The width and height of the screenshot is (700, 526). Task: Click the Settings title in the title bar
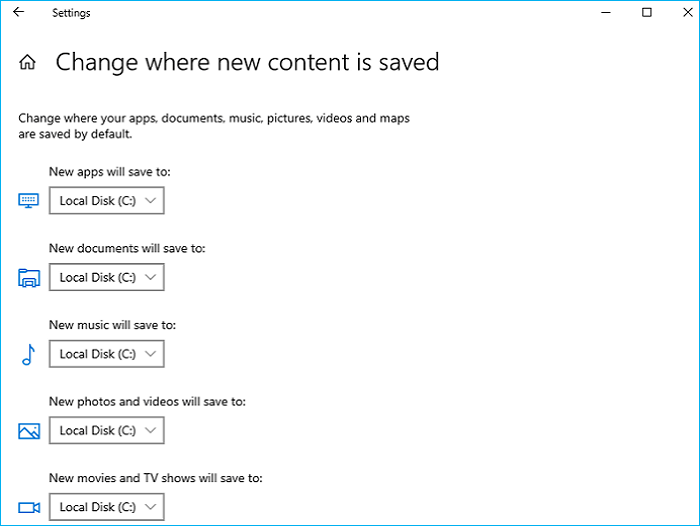coord(71,13)
